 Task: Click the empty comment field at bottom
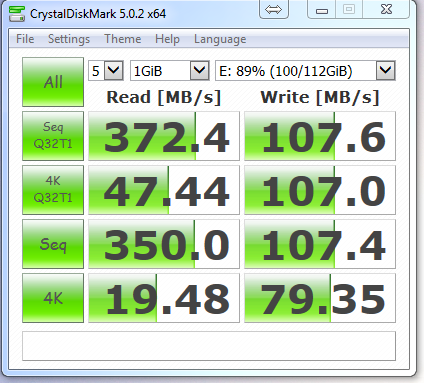[x=209, y=346]
